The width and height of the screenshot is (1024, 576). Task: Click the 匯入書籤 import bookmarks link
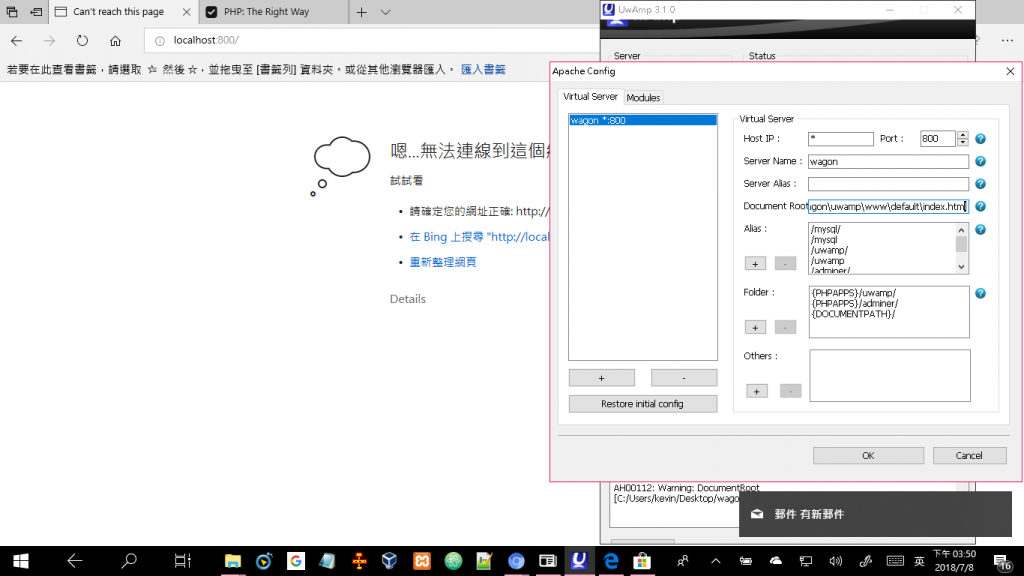point(483,69)
